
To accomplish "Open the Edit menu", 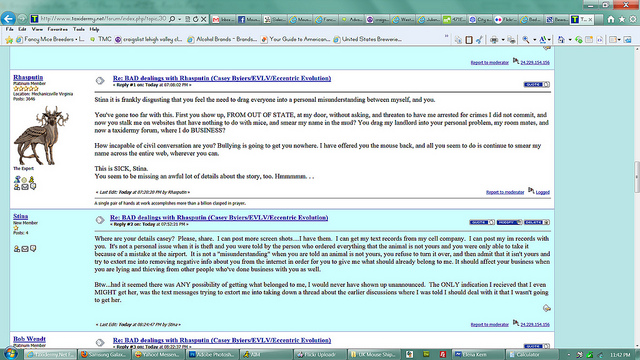I will (22, 29).
